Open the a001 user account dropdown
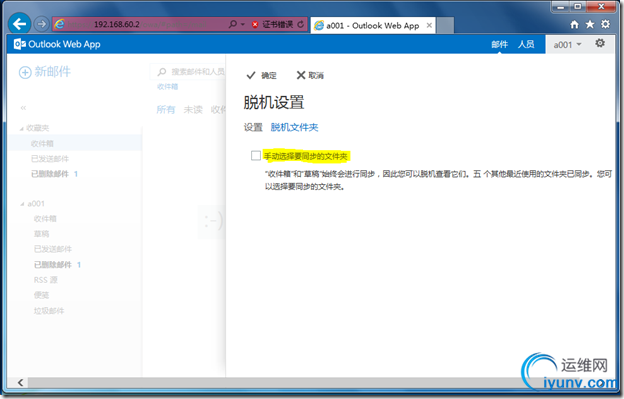Image resolution: width=624 pixels, height=399 pixels. 567,45
